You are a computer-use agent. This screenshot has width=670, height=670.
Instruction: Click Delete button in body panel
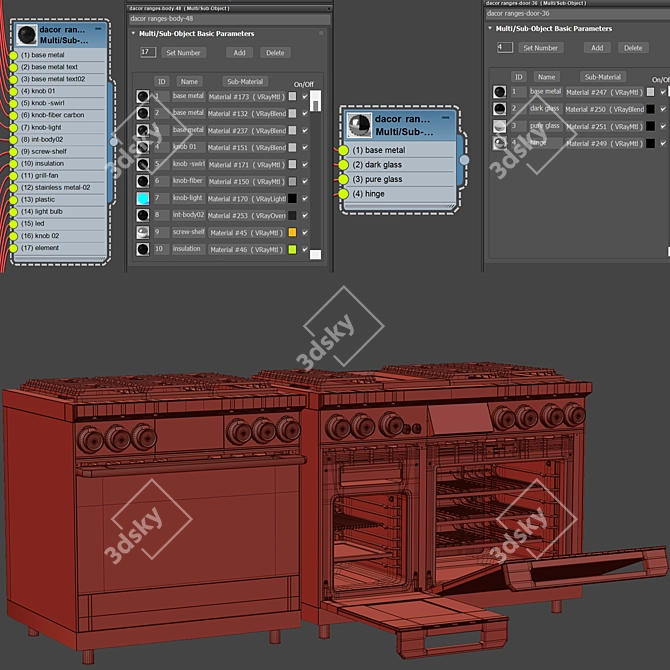point(275,53)
